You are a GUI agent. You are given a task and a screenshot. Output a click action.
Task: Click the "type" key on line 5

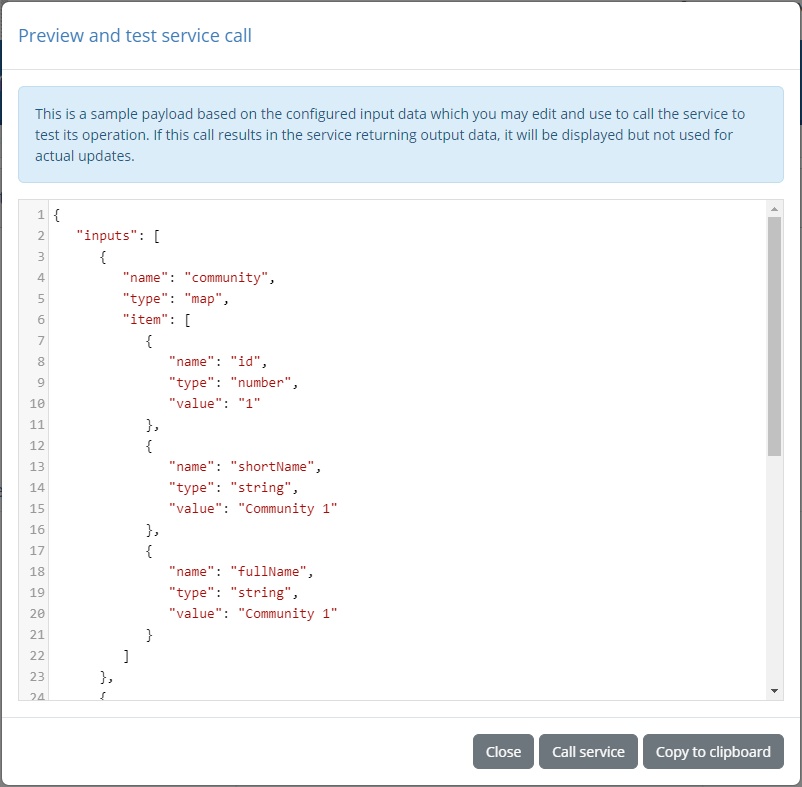click(x=145, y=299)
